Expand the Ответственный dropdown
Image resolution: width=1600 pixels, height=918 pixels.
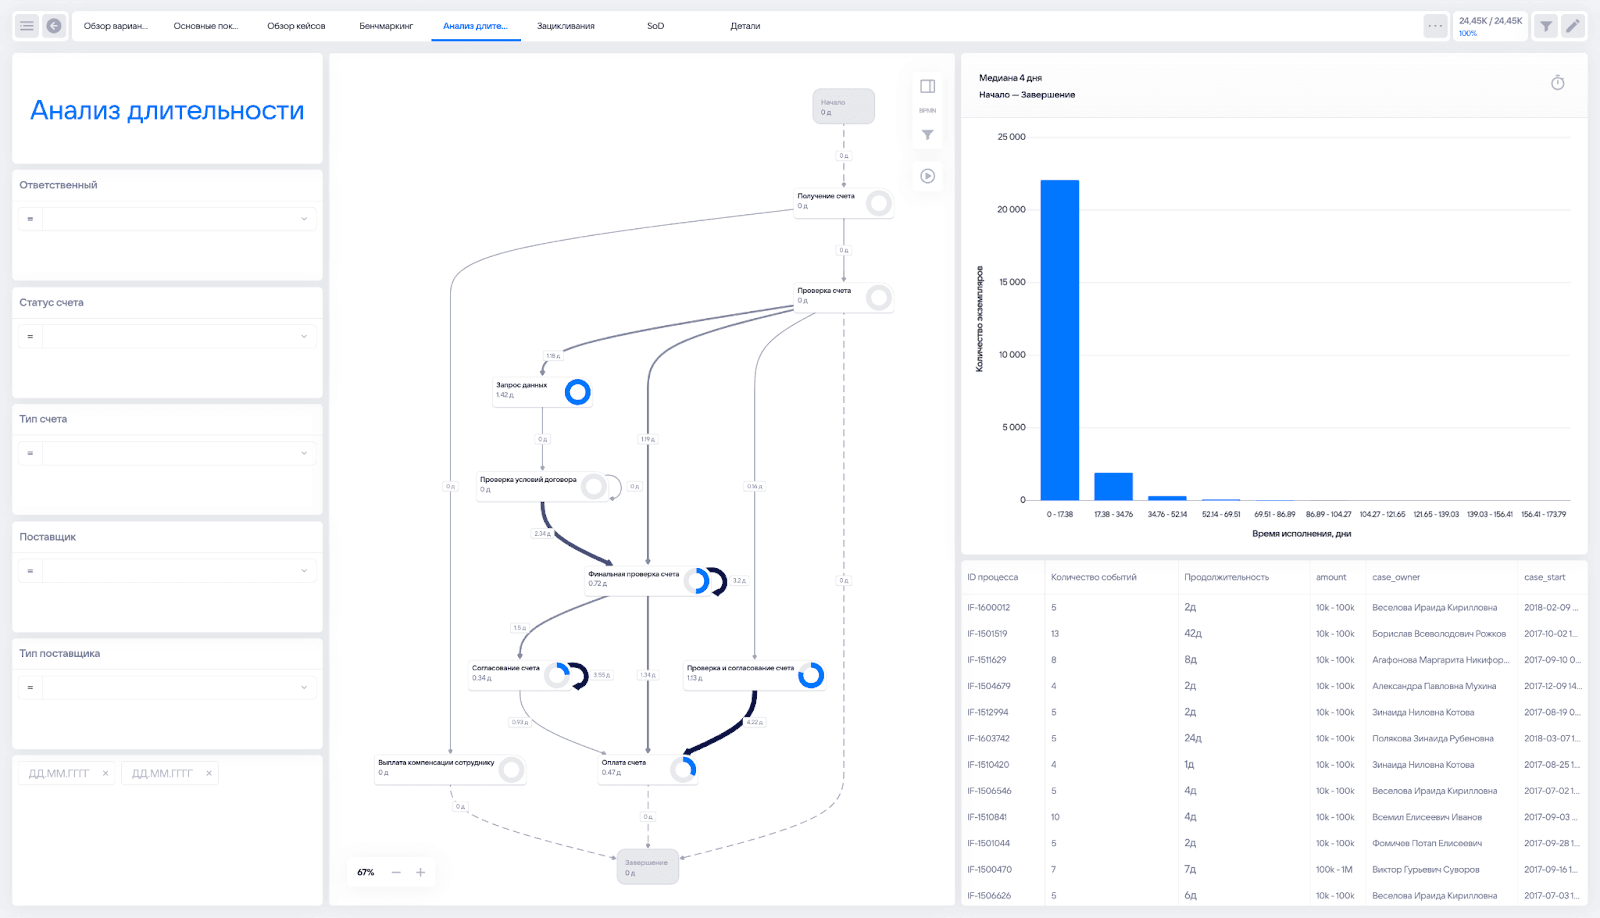[x=304, y=219]
